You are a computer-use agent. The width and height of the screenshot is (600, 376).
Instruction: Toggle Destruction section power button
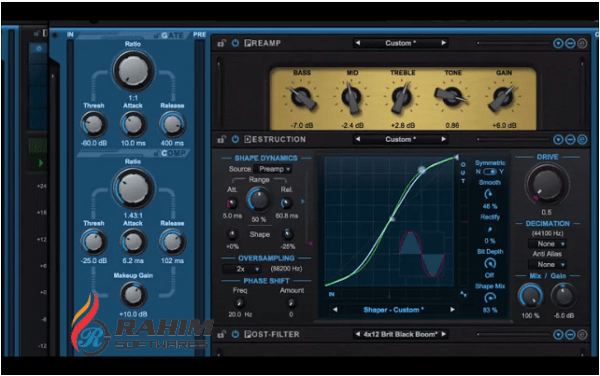pyautogui.click(x=235, y=139)
